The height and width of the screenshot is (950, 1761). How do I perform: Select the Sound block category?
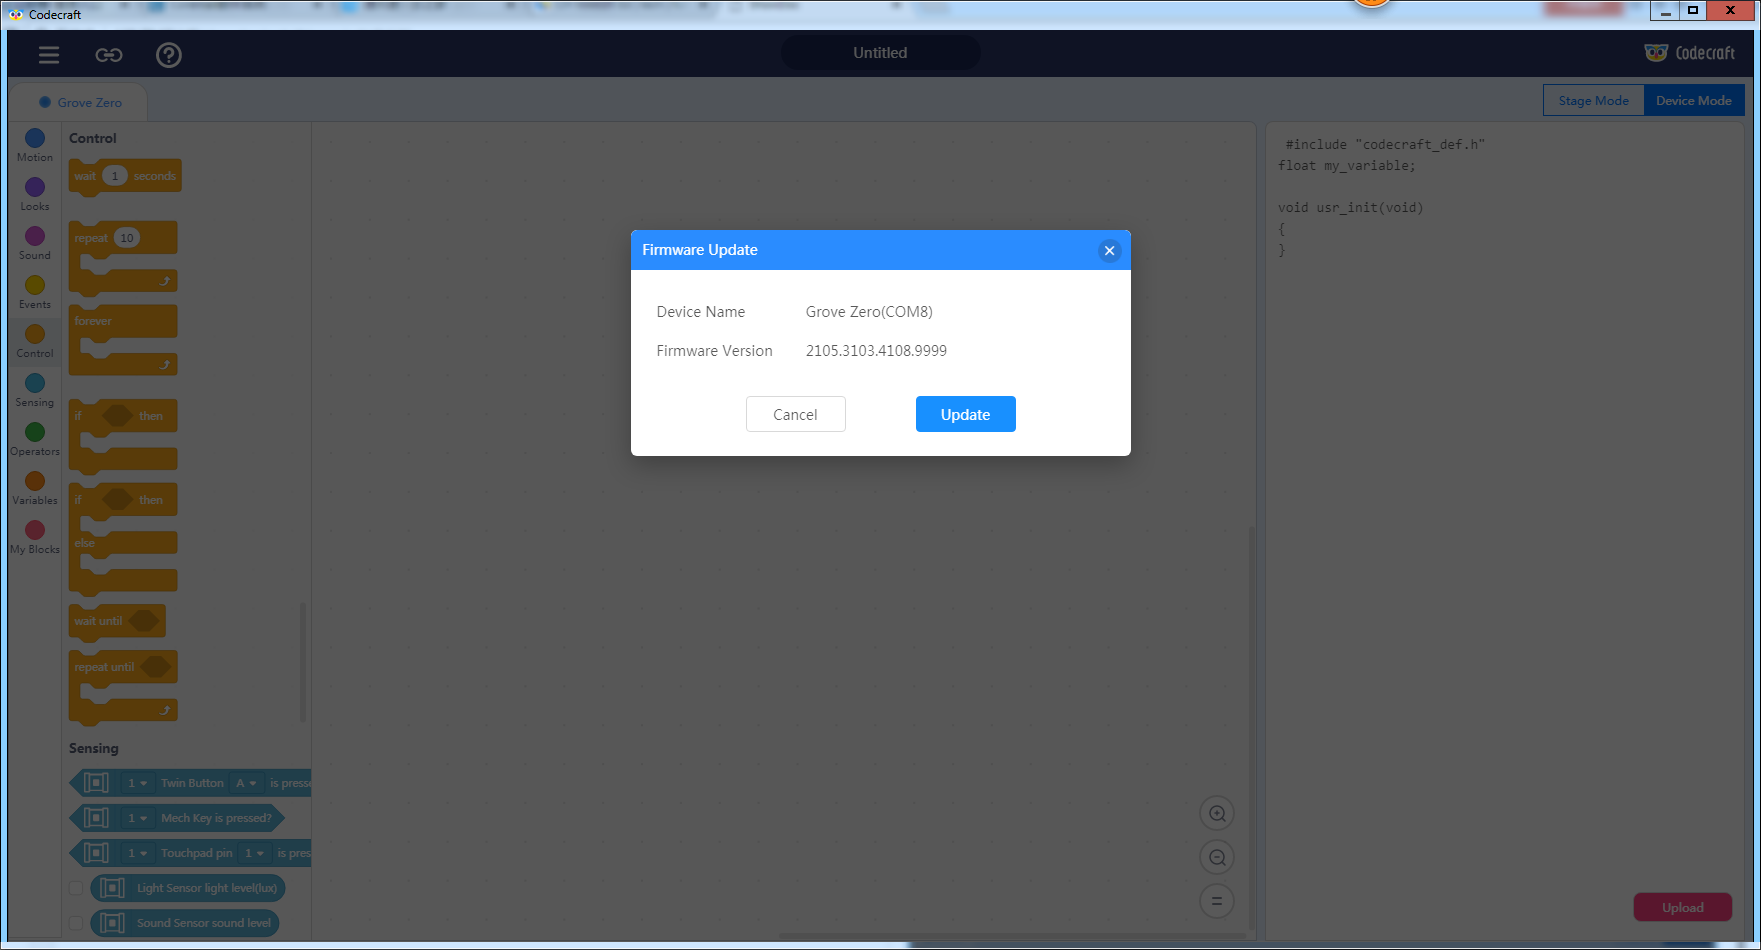pyautogui.click(x=35, y=243)
